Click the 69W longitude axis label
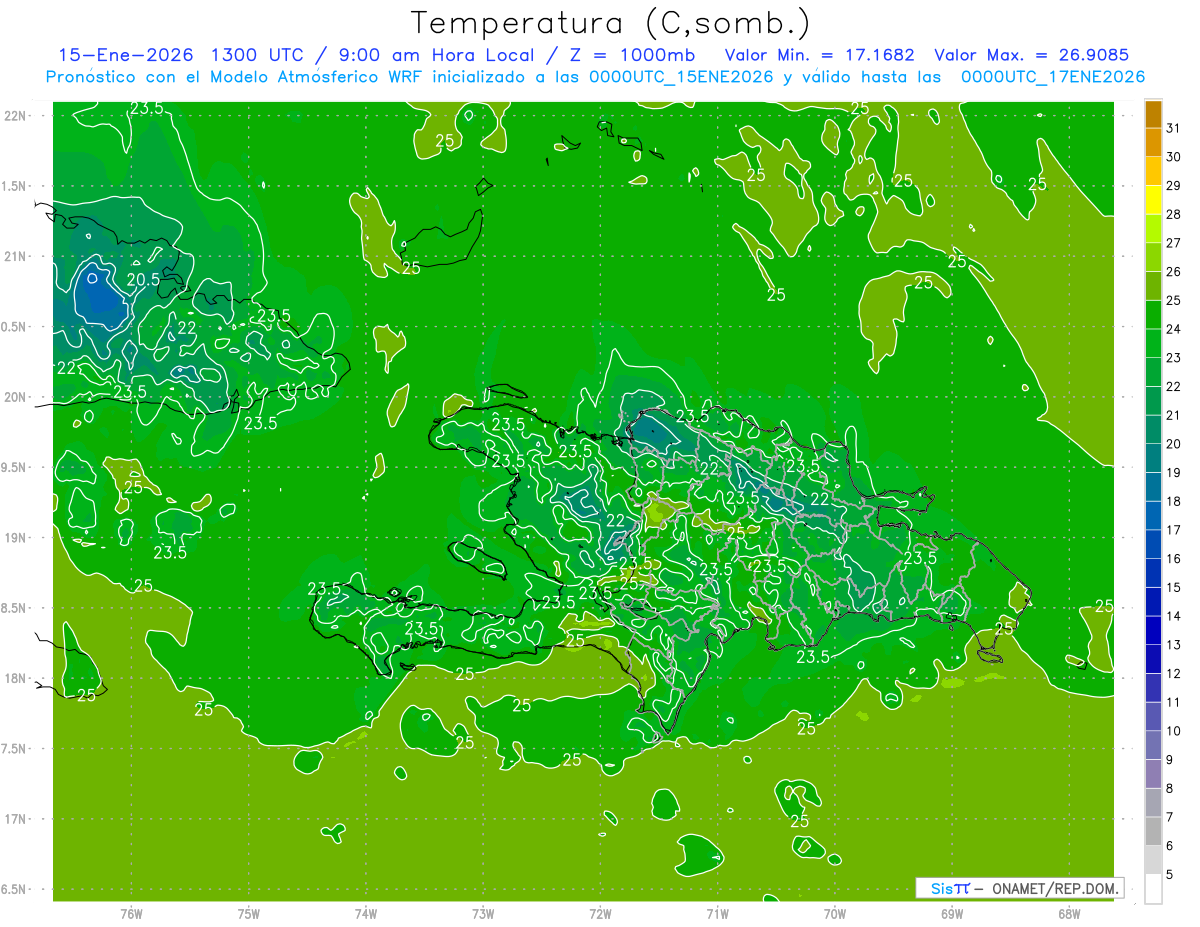 tap(952, 914)
